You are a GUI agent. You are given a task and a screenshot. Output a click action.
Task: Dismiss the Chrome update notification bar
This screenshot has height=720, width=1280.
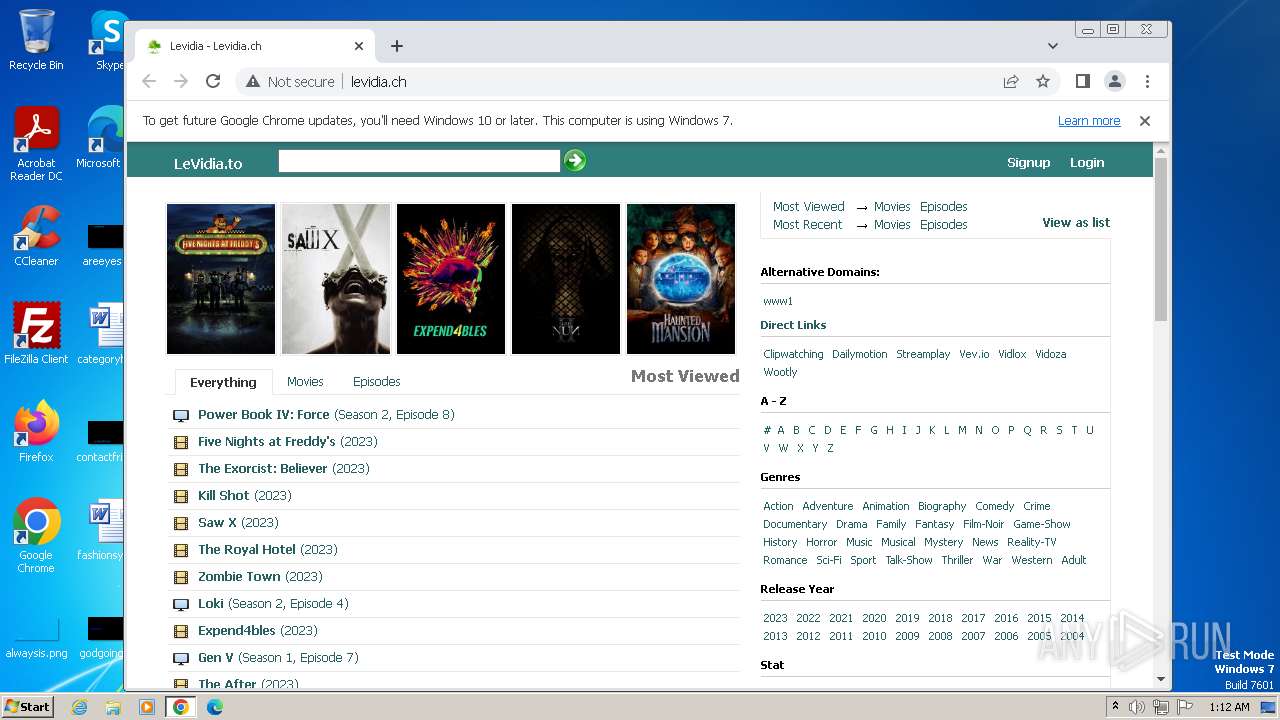click(1145, 121)
